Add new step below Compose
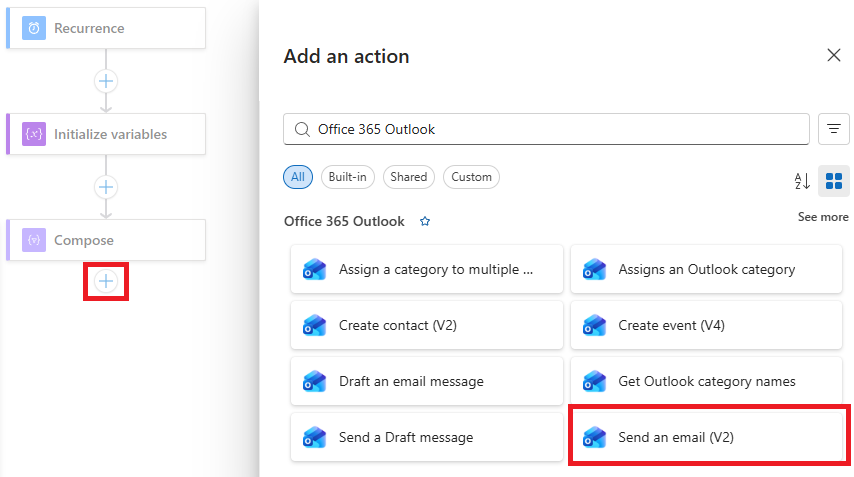This screenshot has width=854, height=477. [x=106, y=282]
